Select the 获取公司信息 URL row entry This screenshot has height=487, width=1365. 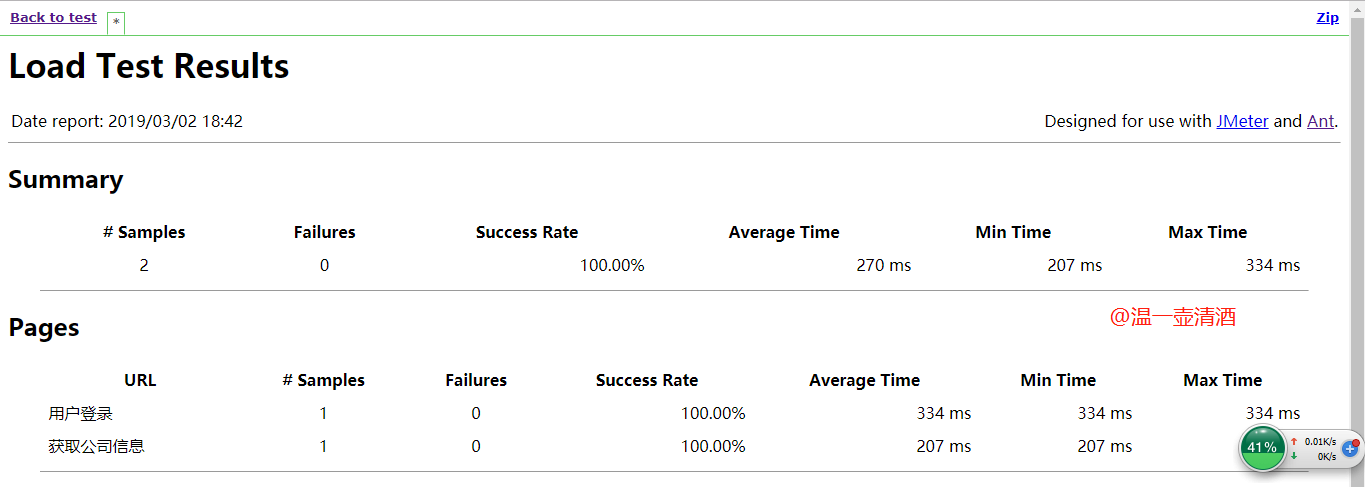pos(96,446)
